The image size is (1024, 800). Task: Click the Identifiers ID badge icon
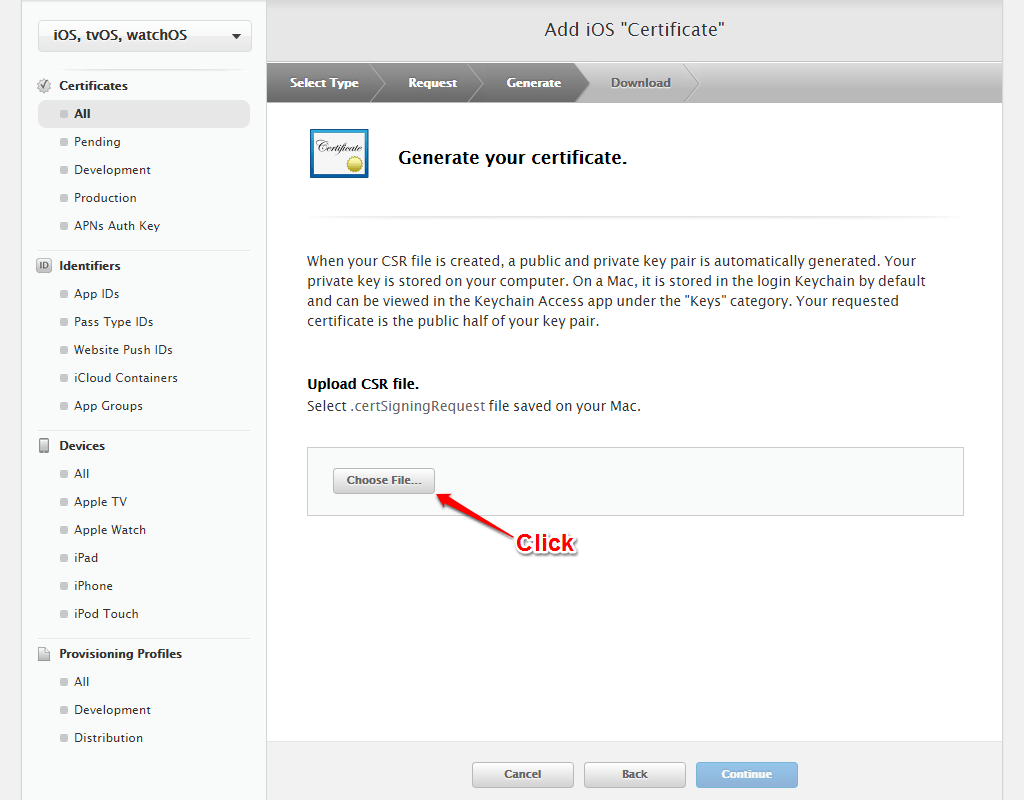(x=44, y=266)
